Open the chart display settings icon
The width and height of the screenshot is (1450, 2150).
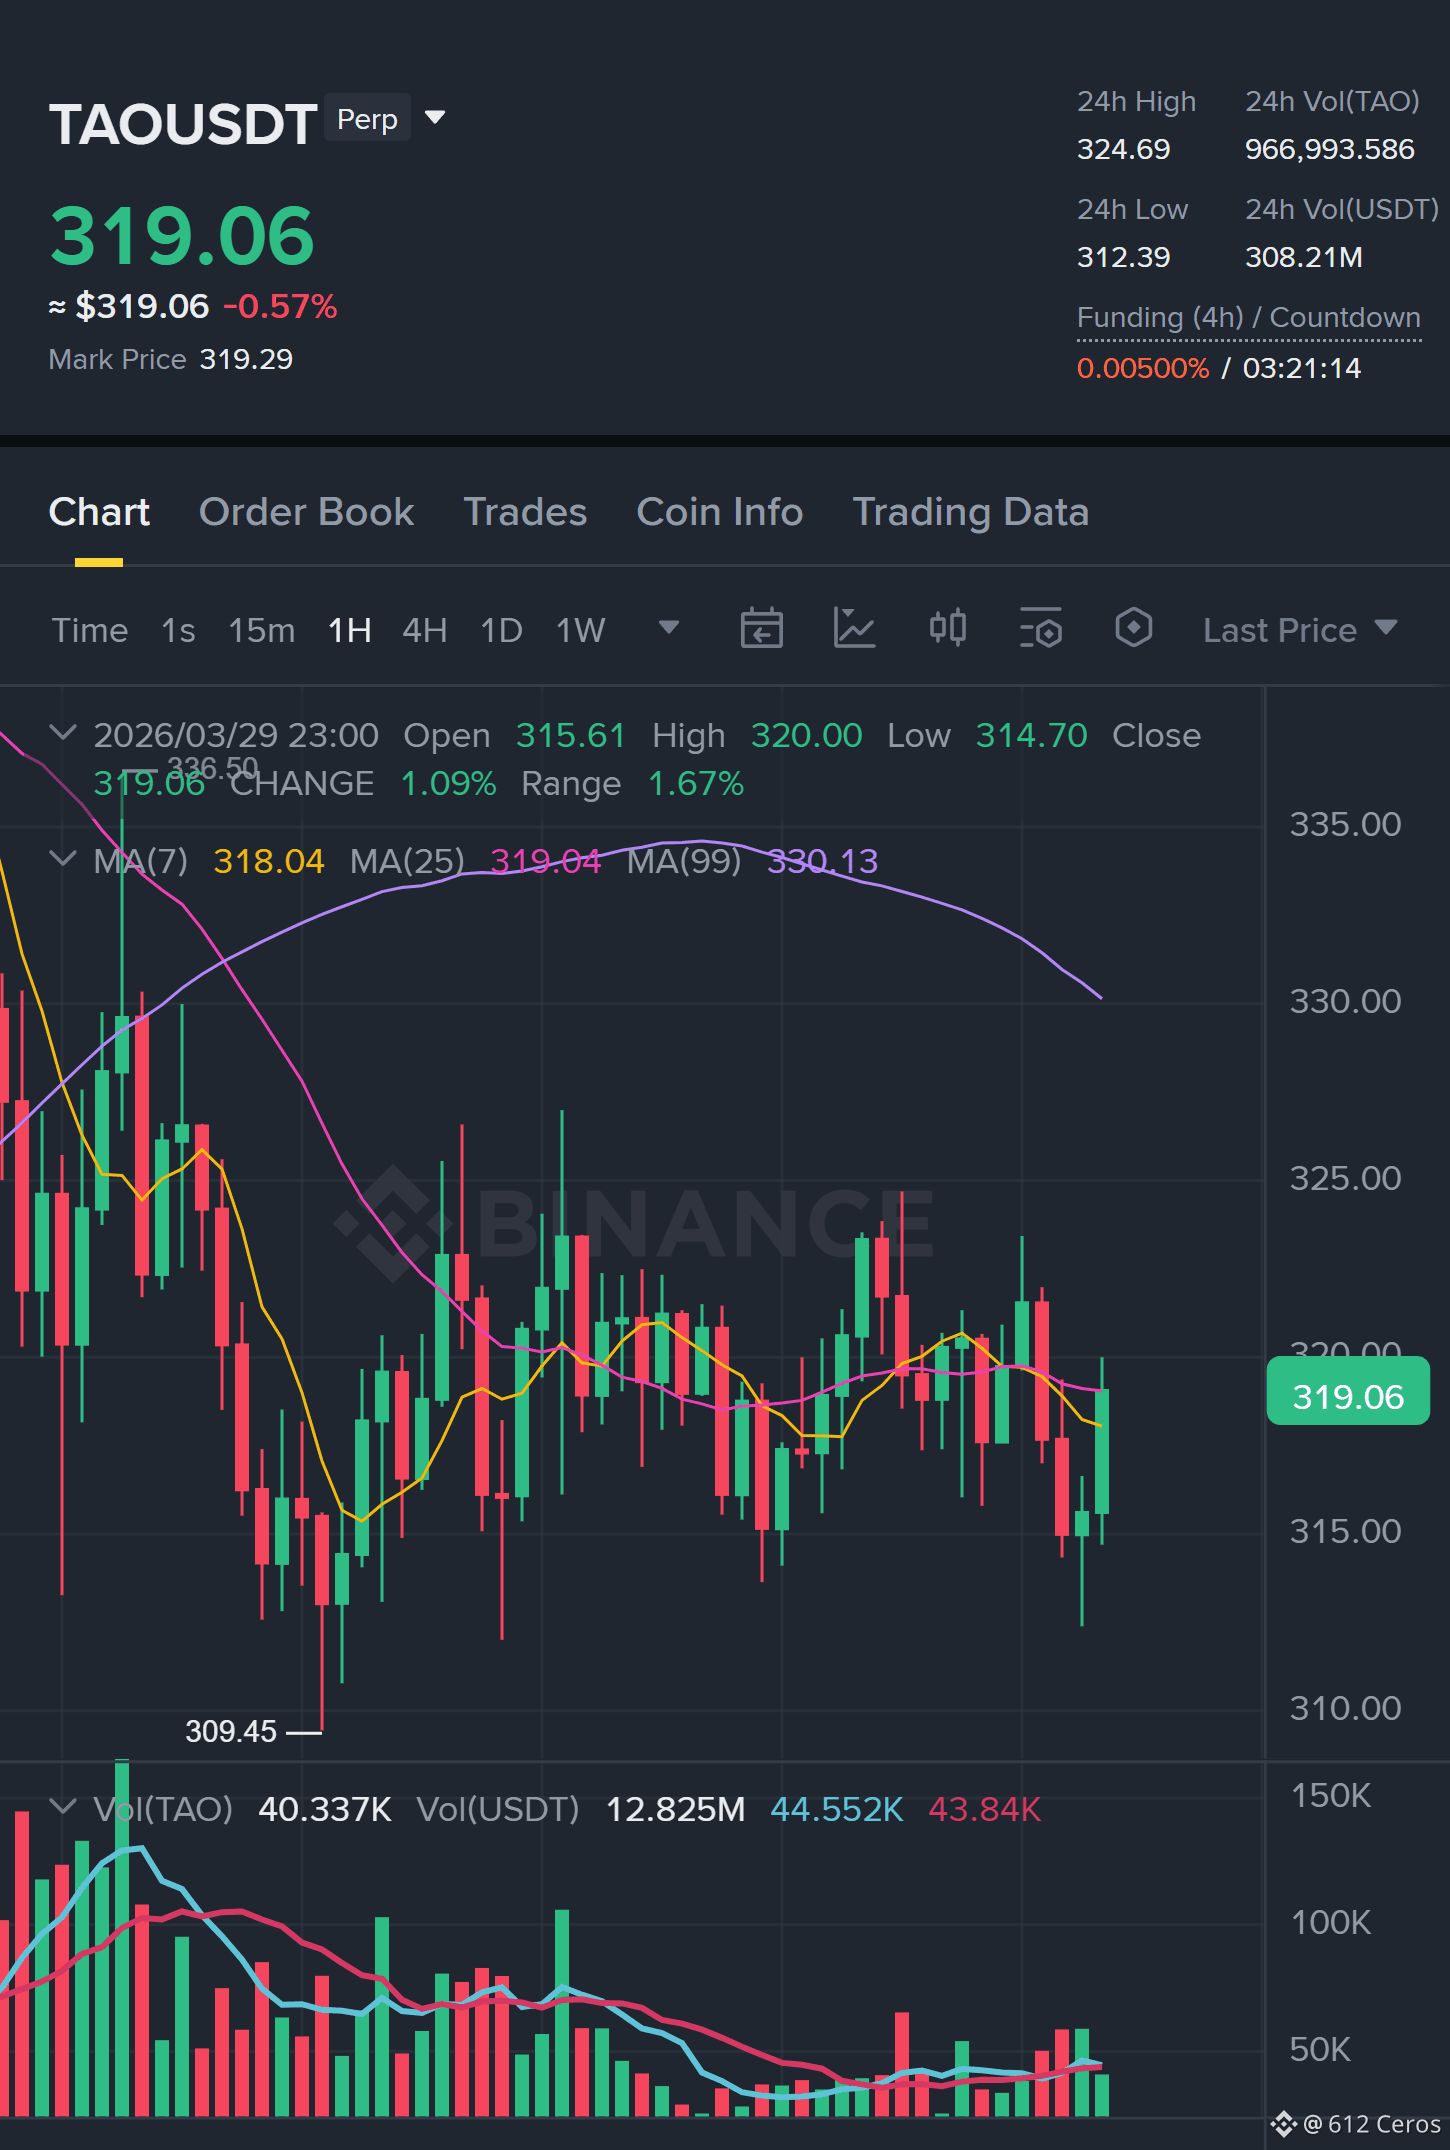[x=1040, y=629]
